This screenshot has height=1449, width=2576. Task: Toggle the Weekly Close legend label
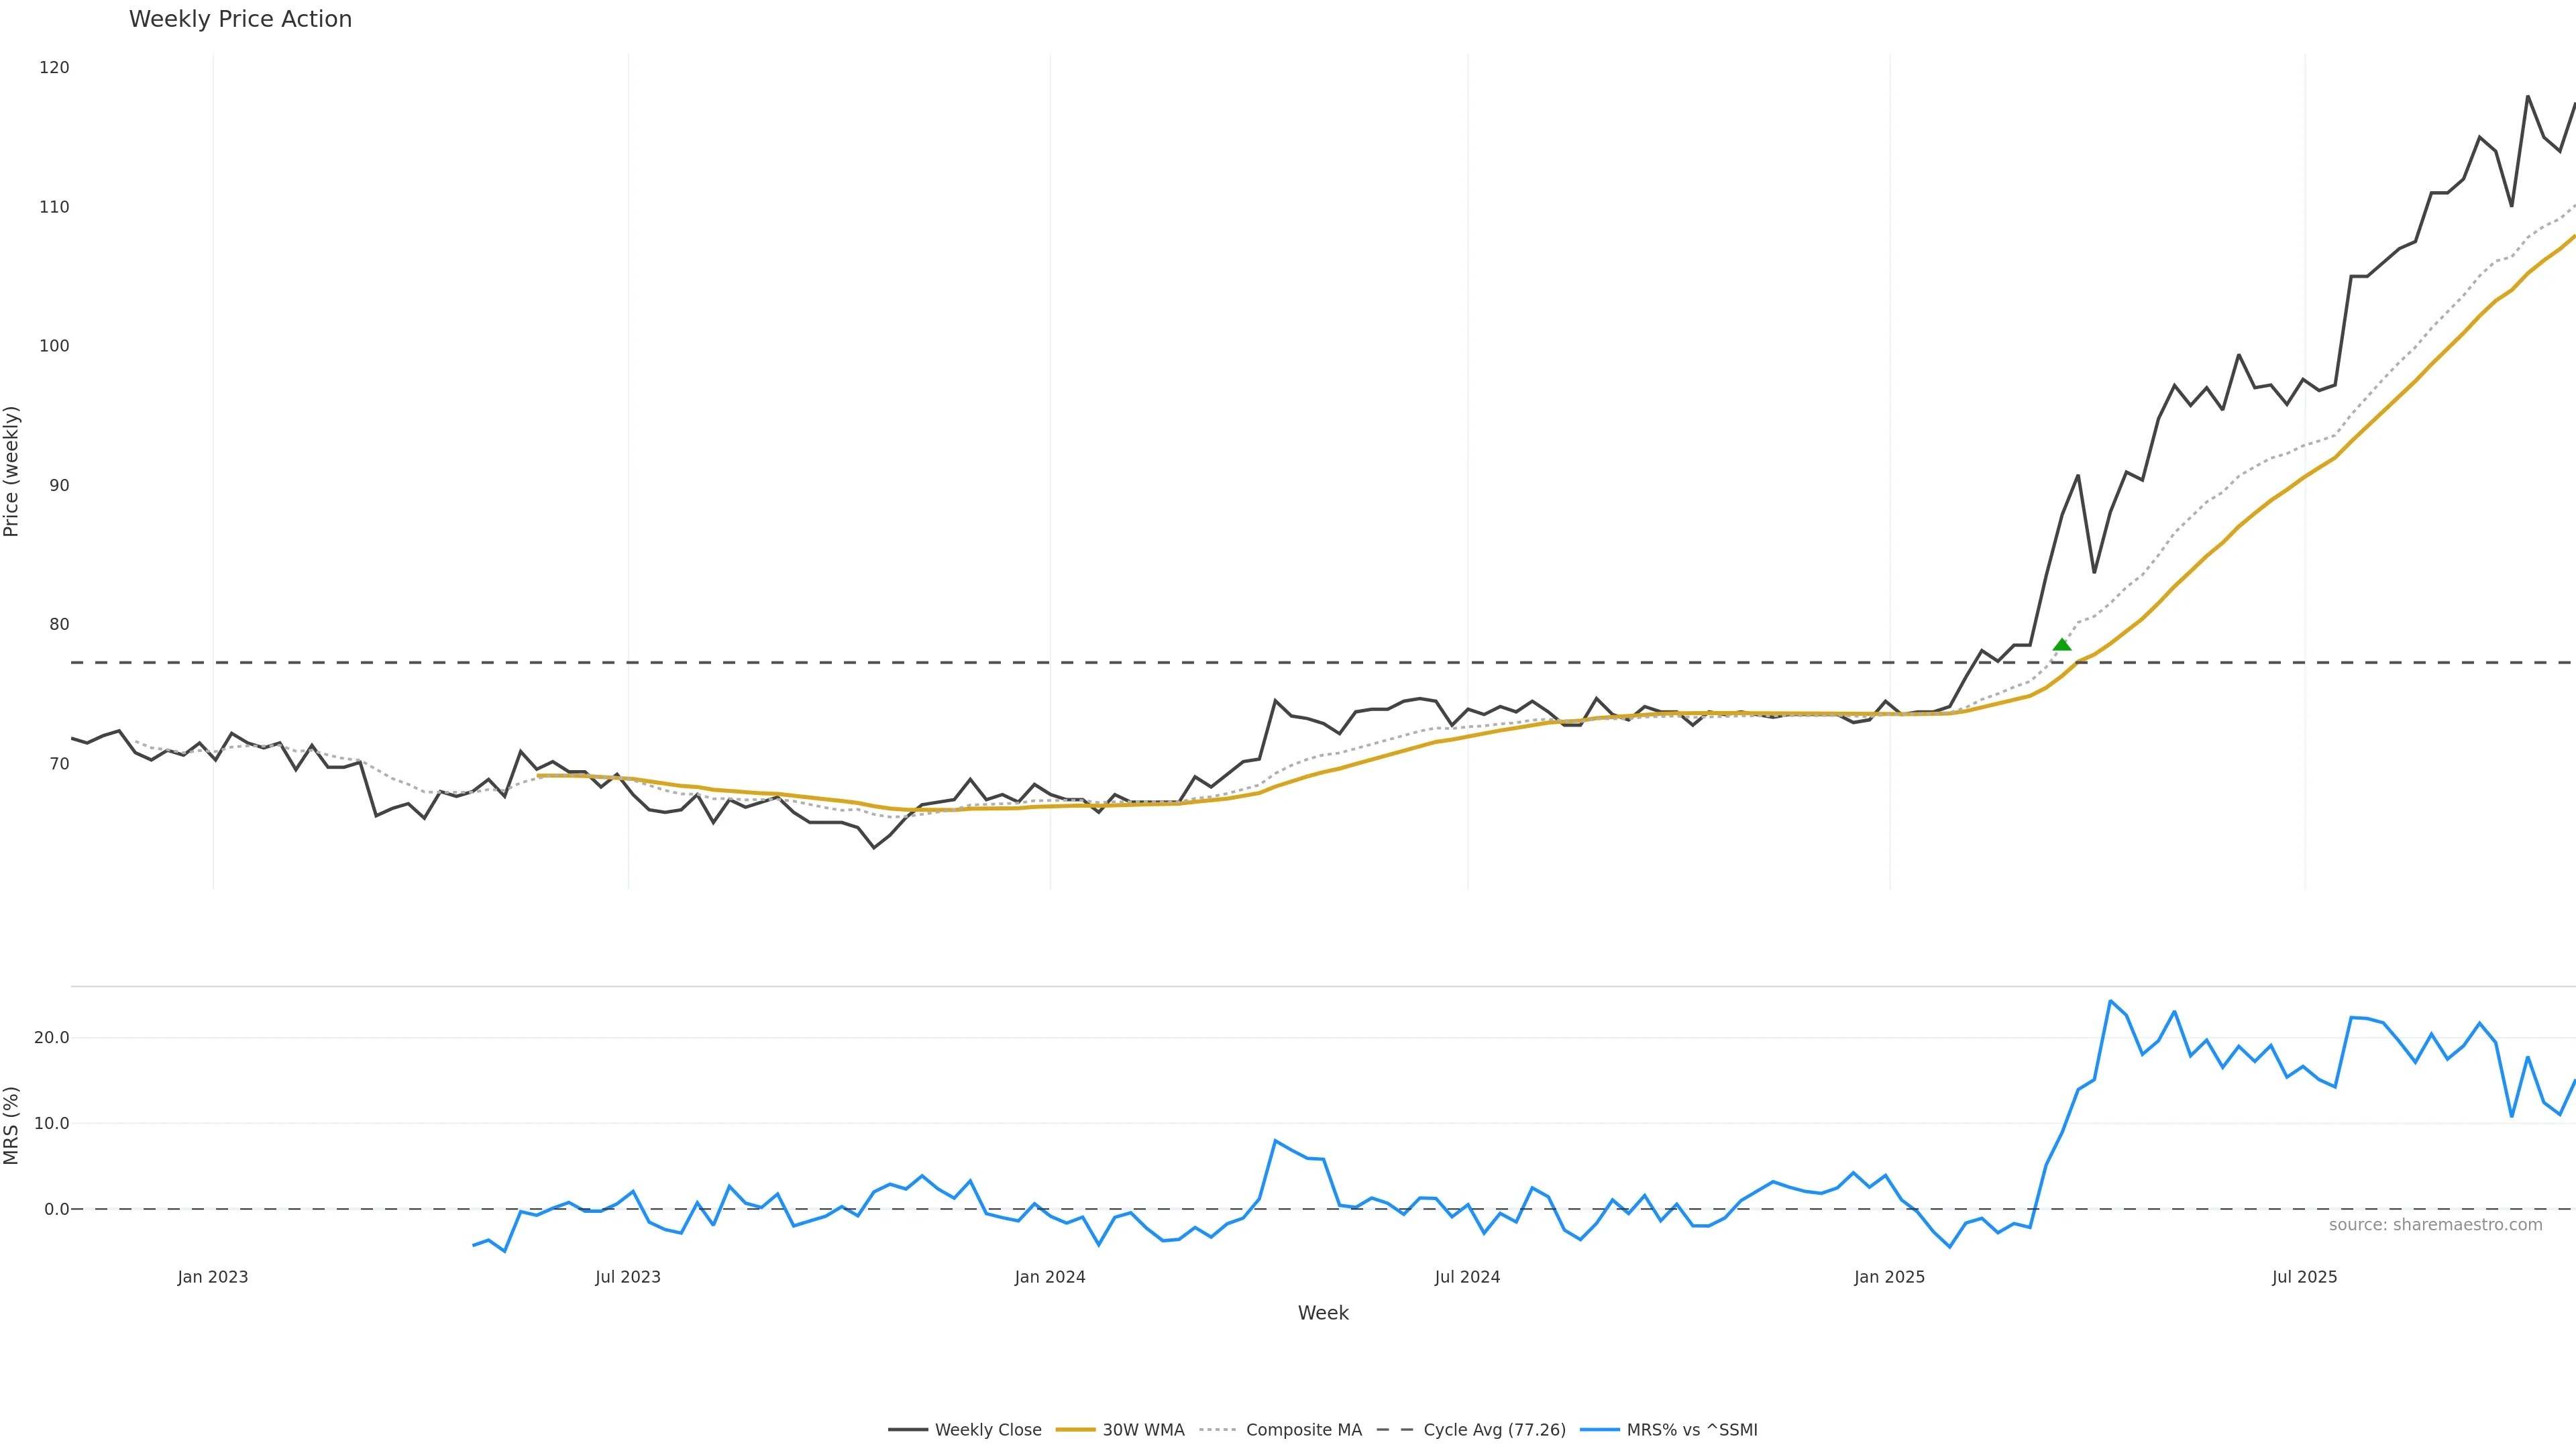click(988, 1430)
